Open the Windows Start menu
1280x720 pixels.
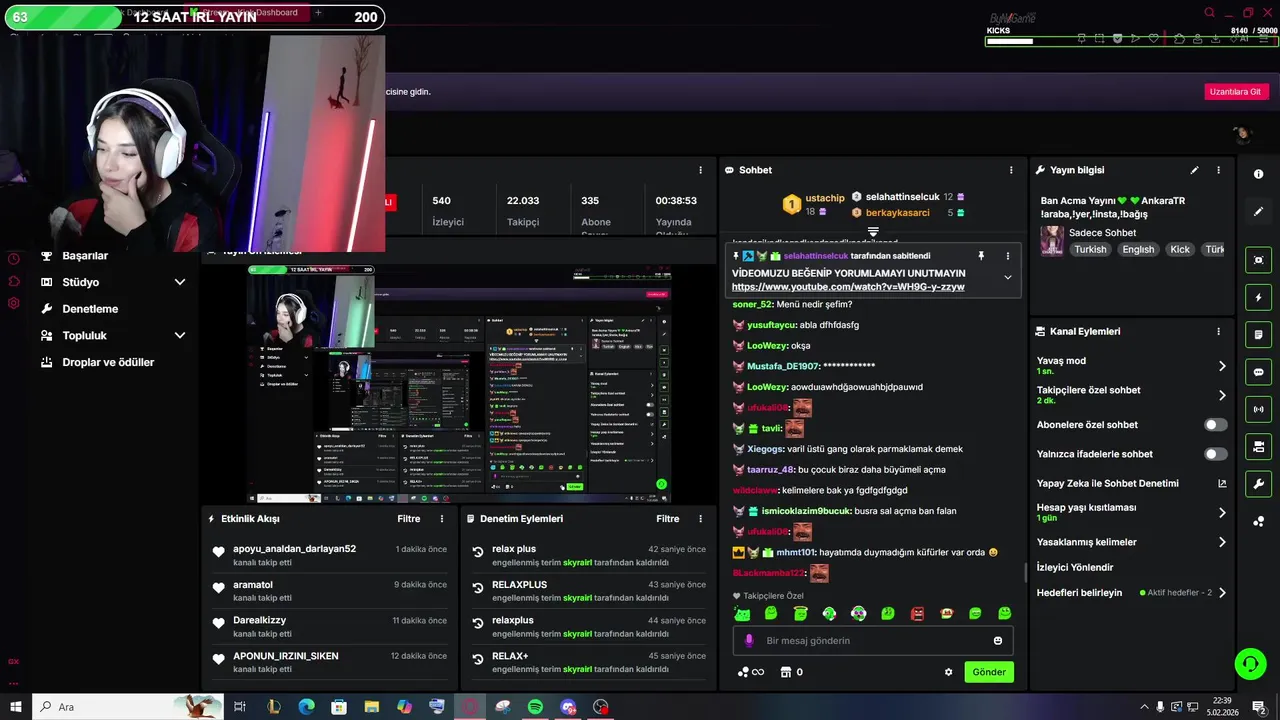[x=16, y=707]
